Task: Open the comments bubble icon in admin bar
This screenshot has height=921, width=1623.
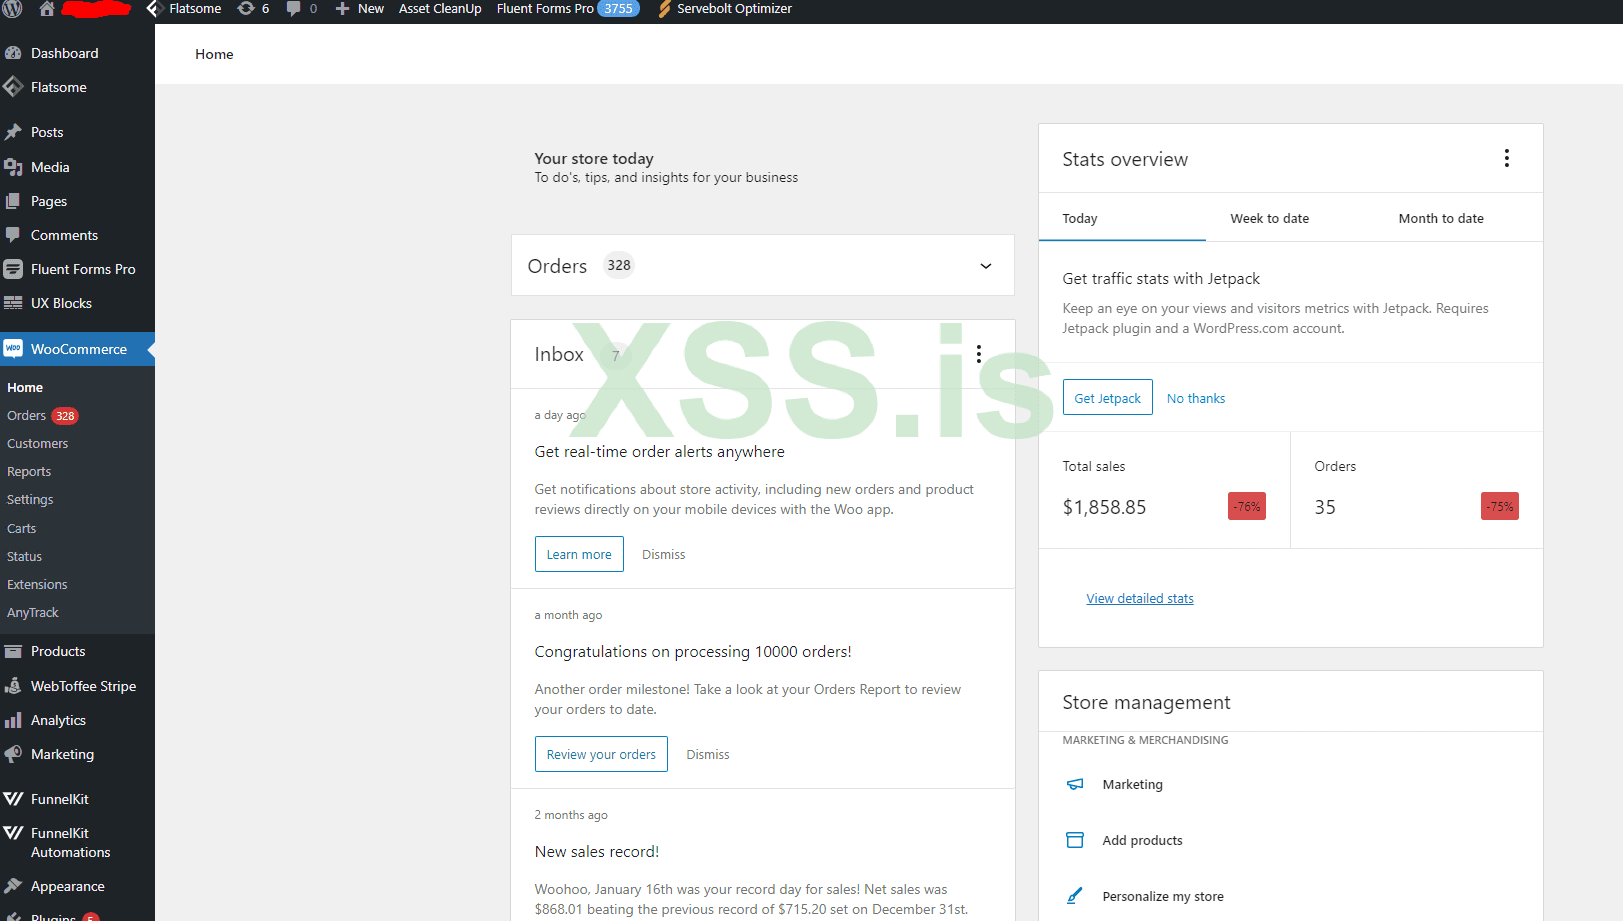Action: pos(293,8)
